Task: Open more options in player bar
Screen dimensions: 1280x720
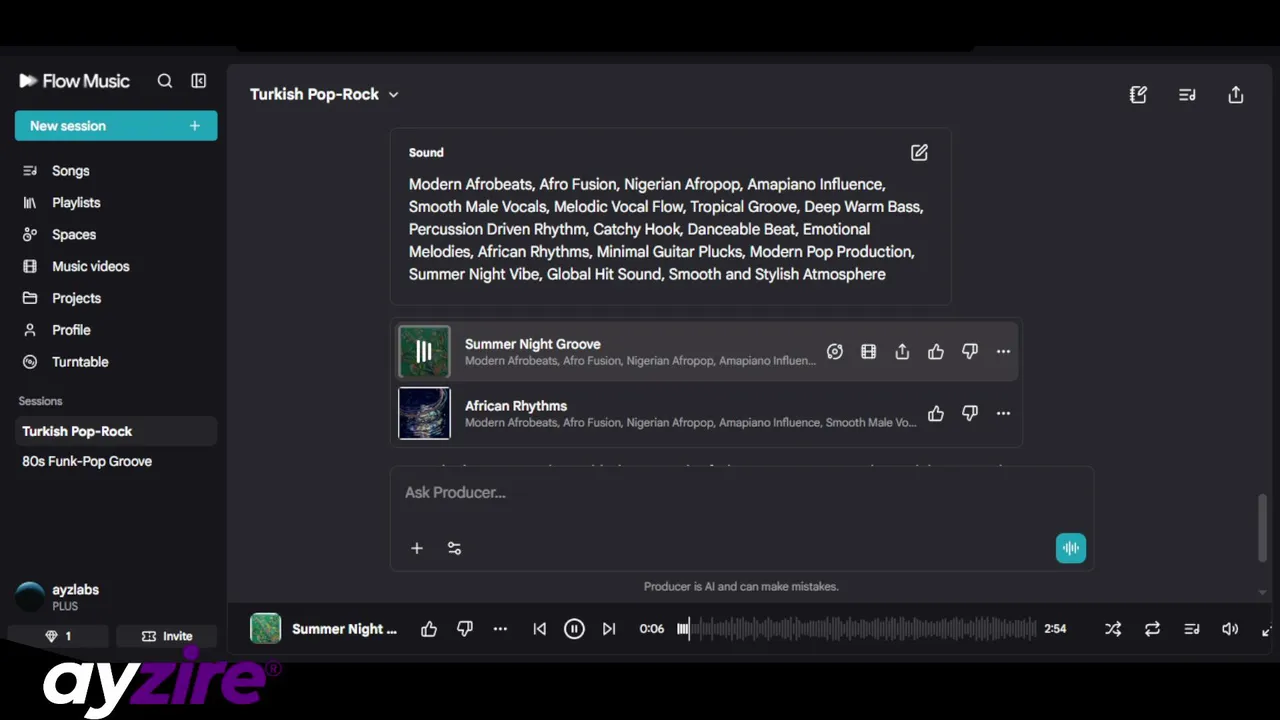Action: (500, 629)
